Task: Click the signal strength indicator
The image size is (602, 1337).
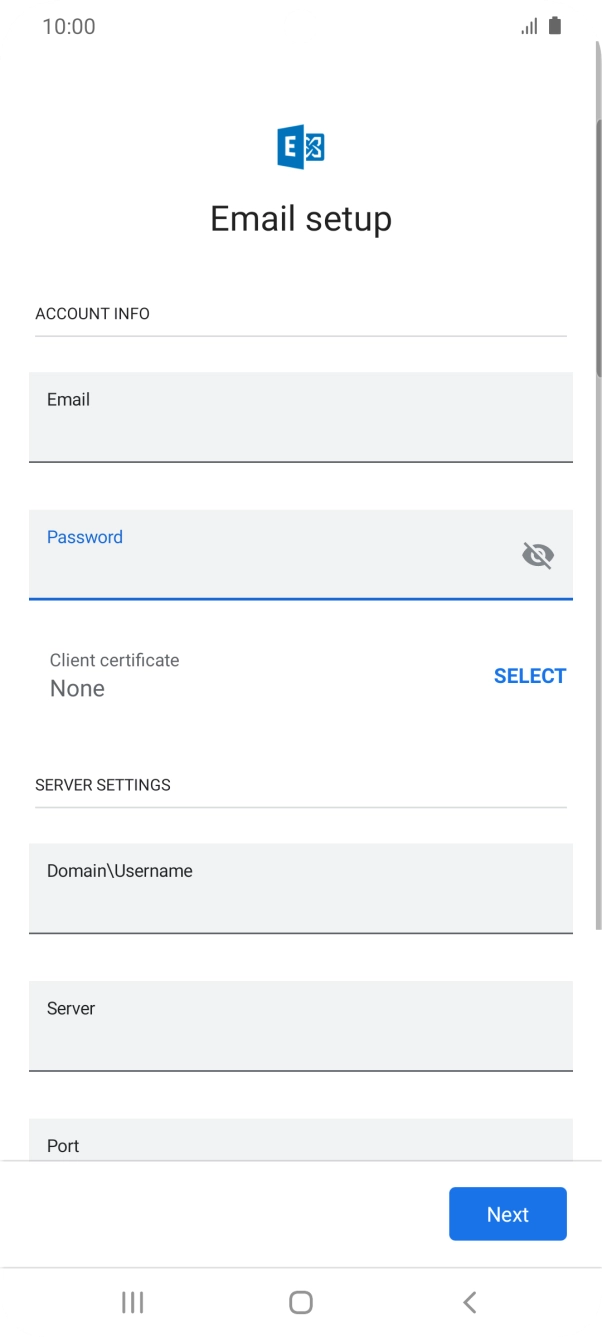Action: pos(529,26)
